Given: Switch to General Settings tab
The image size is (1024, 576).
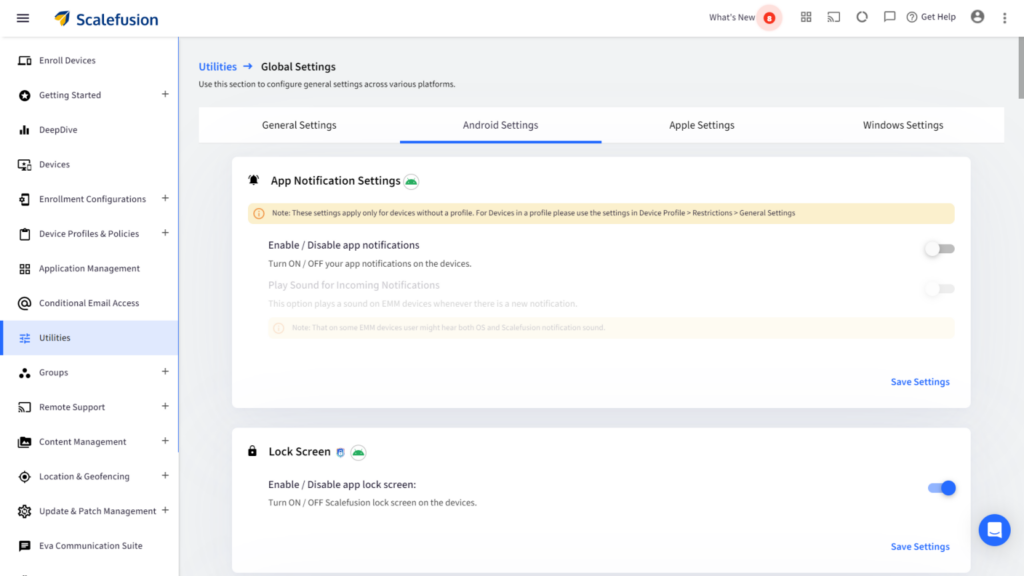Looking at the screenshot, I should coord(299,125).
